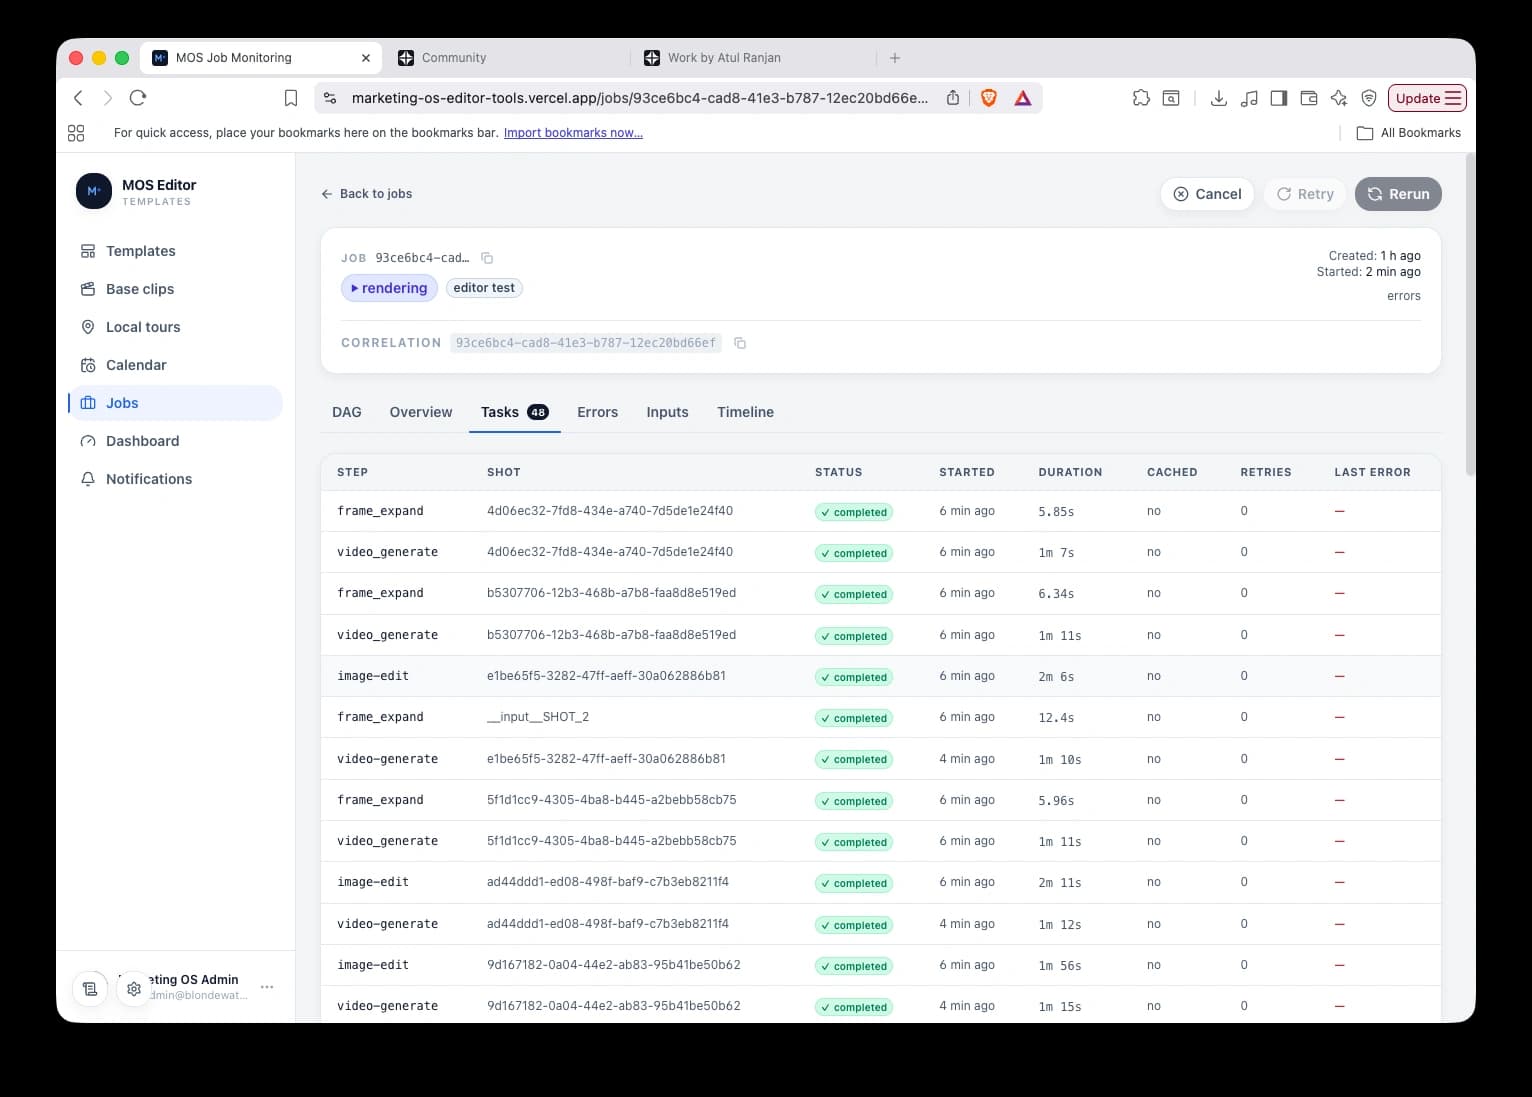Open the logs icon in the sidebar footer
Screen dimensions: 1532x1097
(x=90, y=989)
